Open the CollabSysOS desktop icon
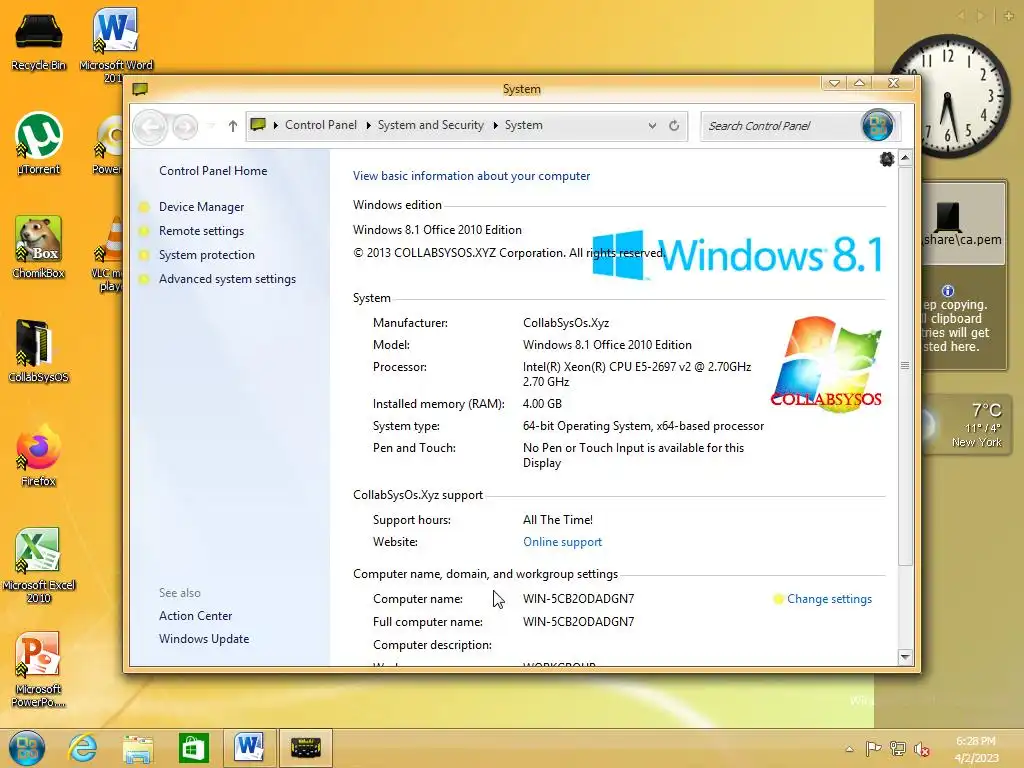This screenshot has height=768, width=1024. (x=39, y=351)
